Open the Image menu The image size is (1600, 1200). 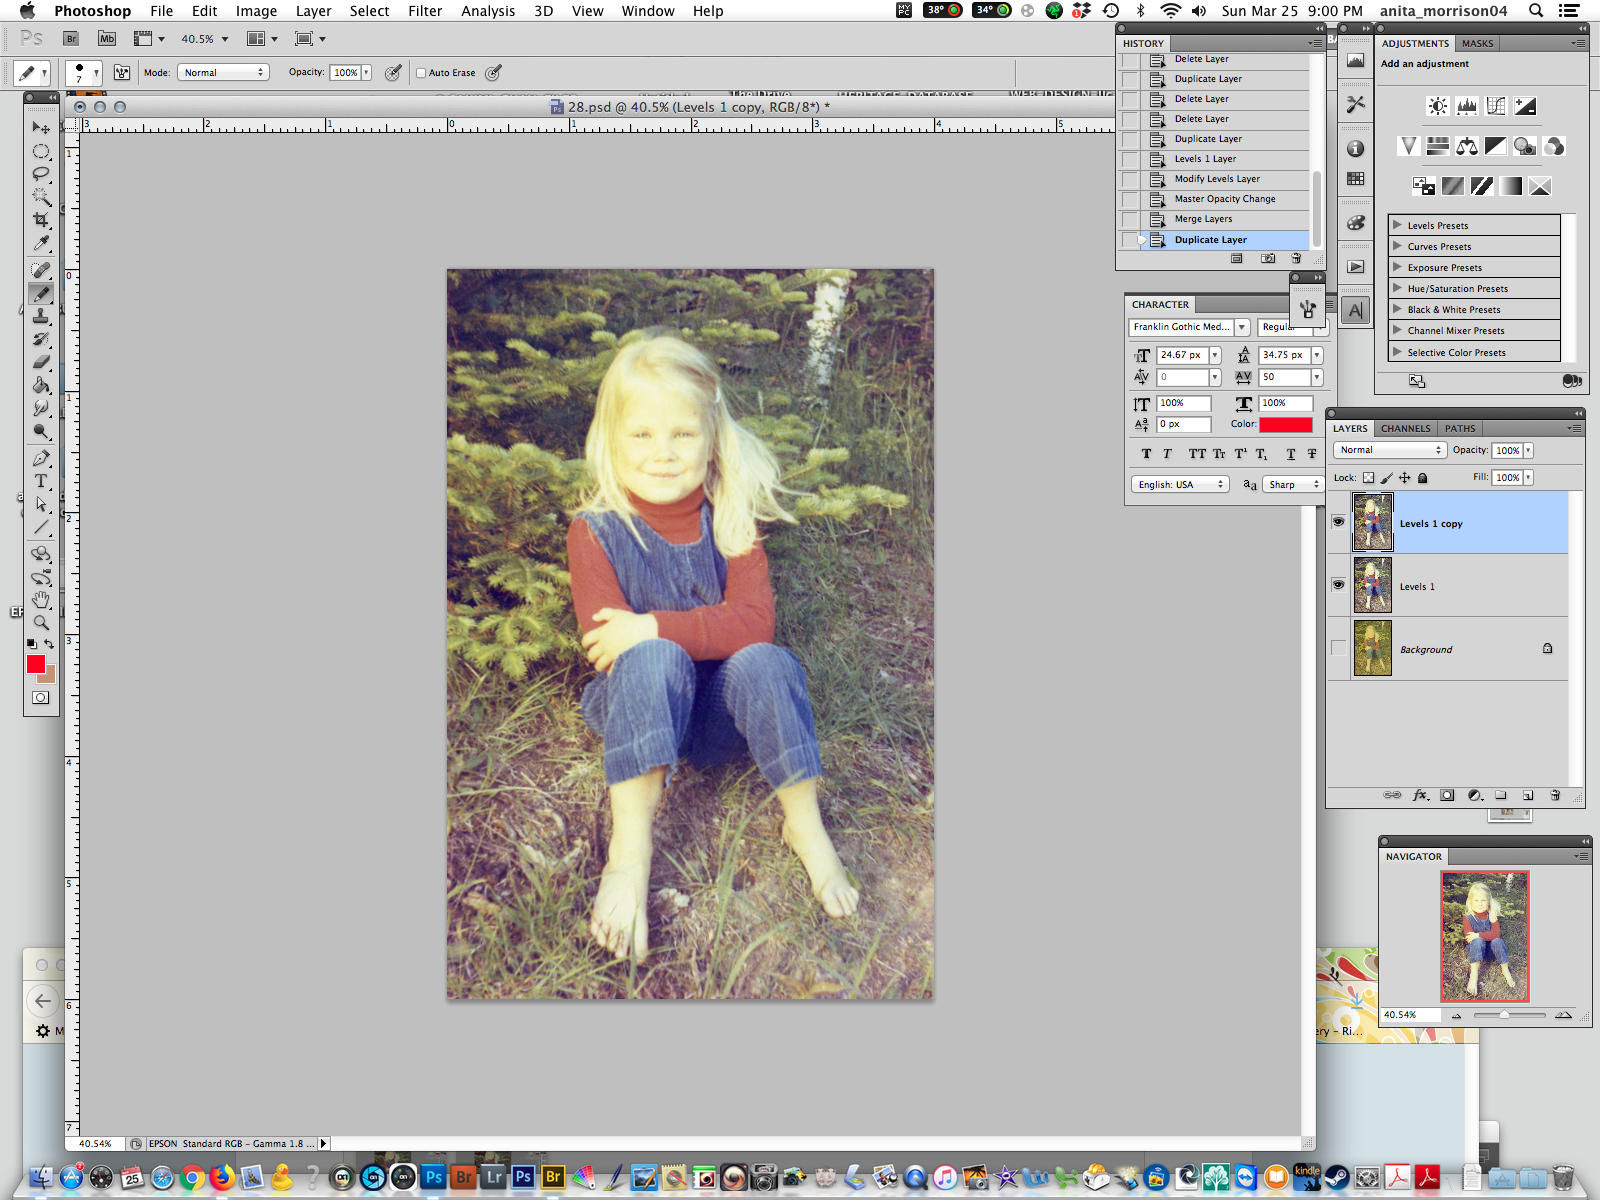[256, 11]
